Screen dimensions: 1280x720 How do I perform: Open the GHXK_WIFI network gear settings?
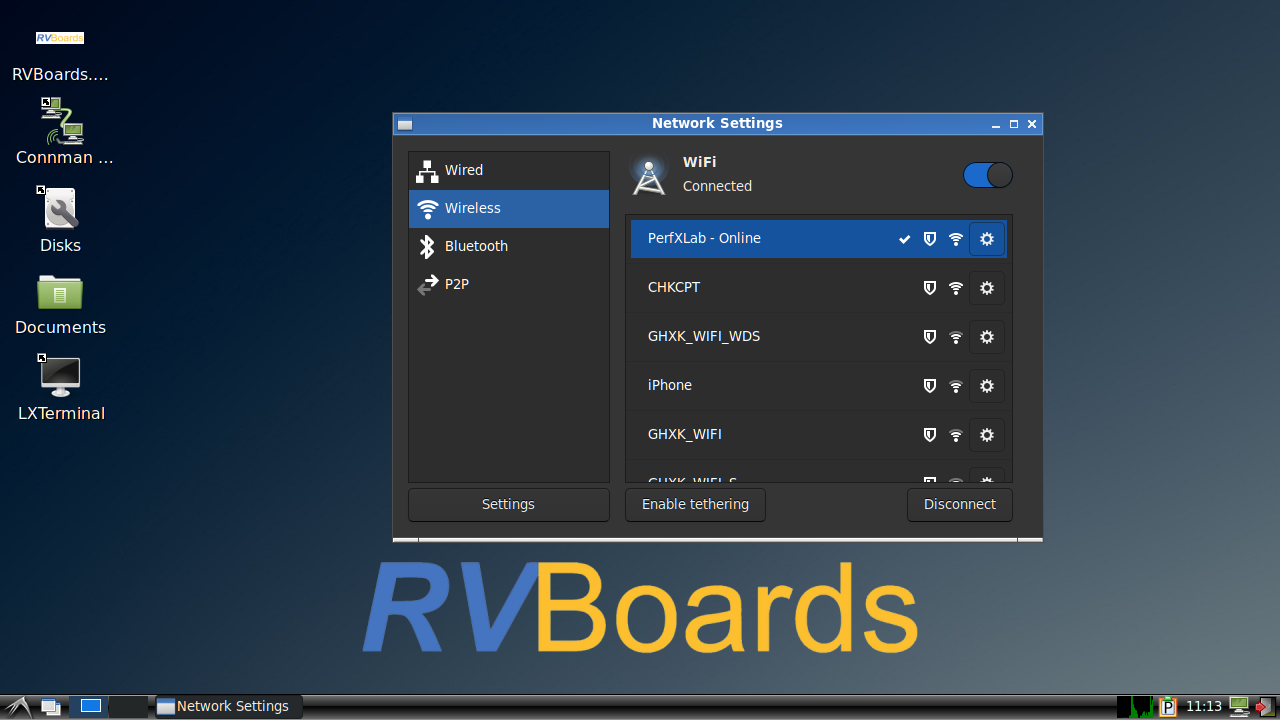point(986,435)
